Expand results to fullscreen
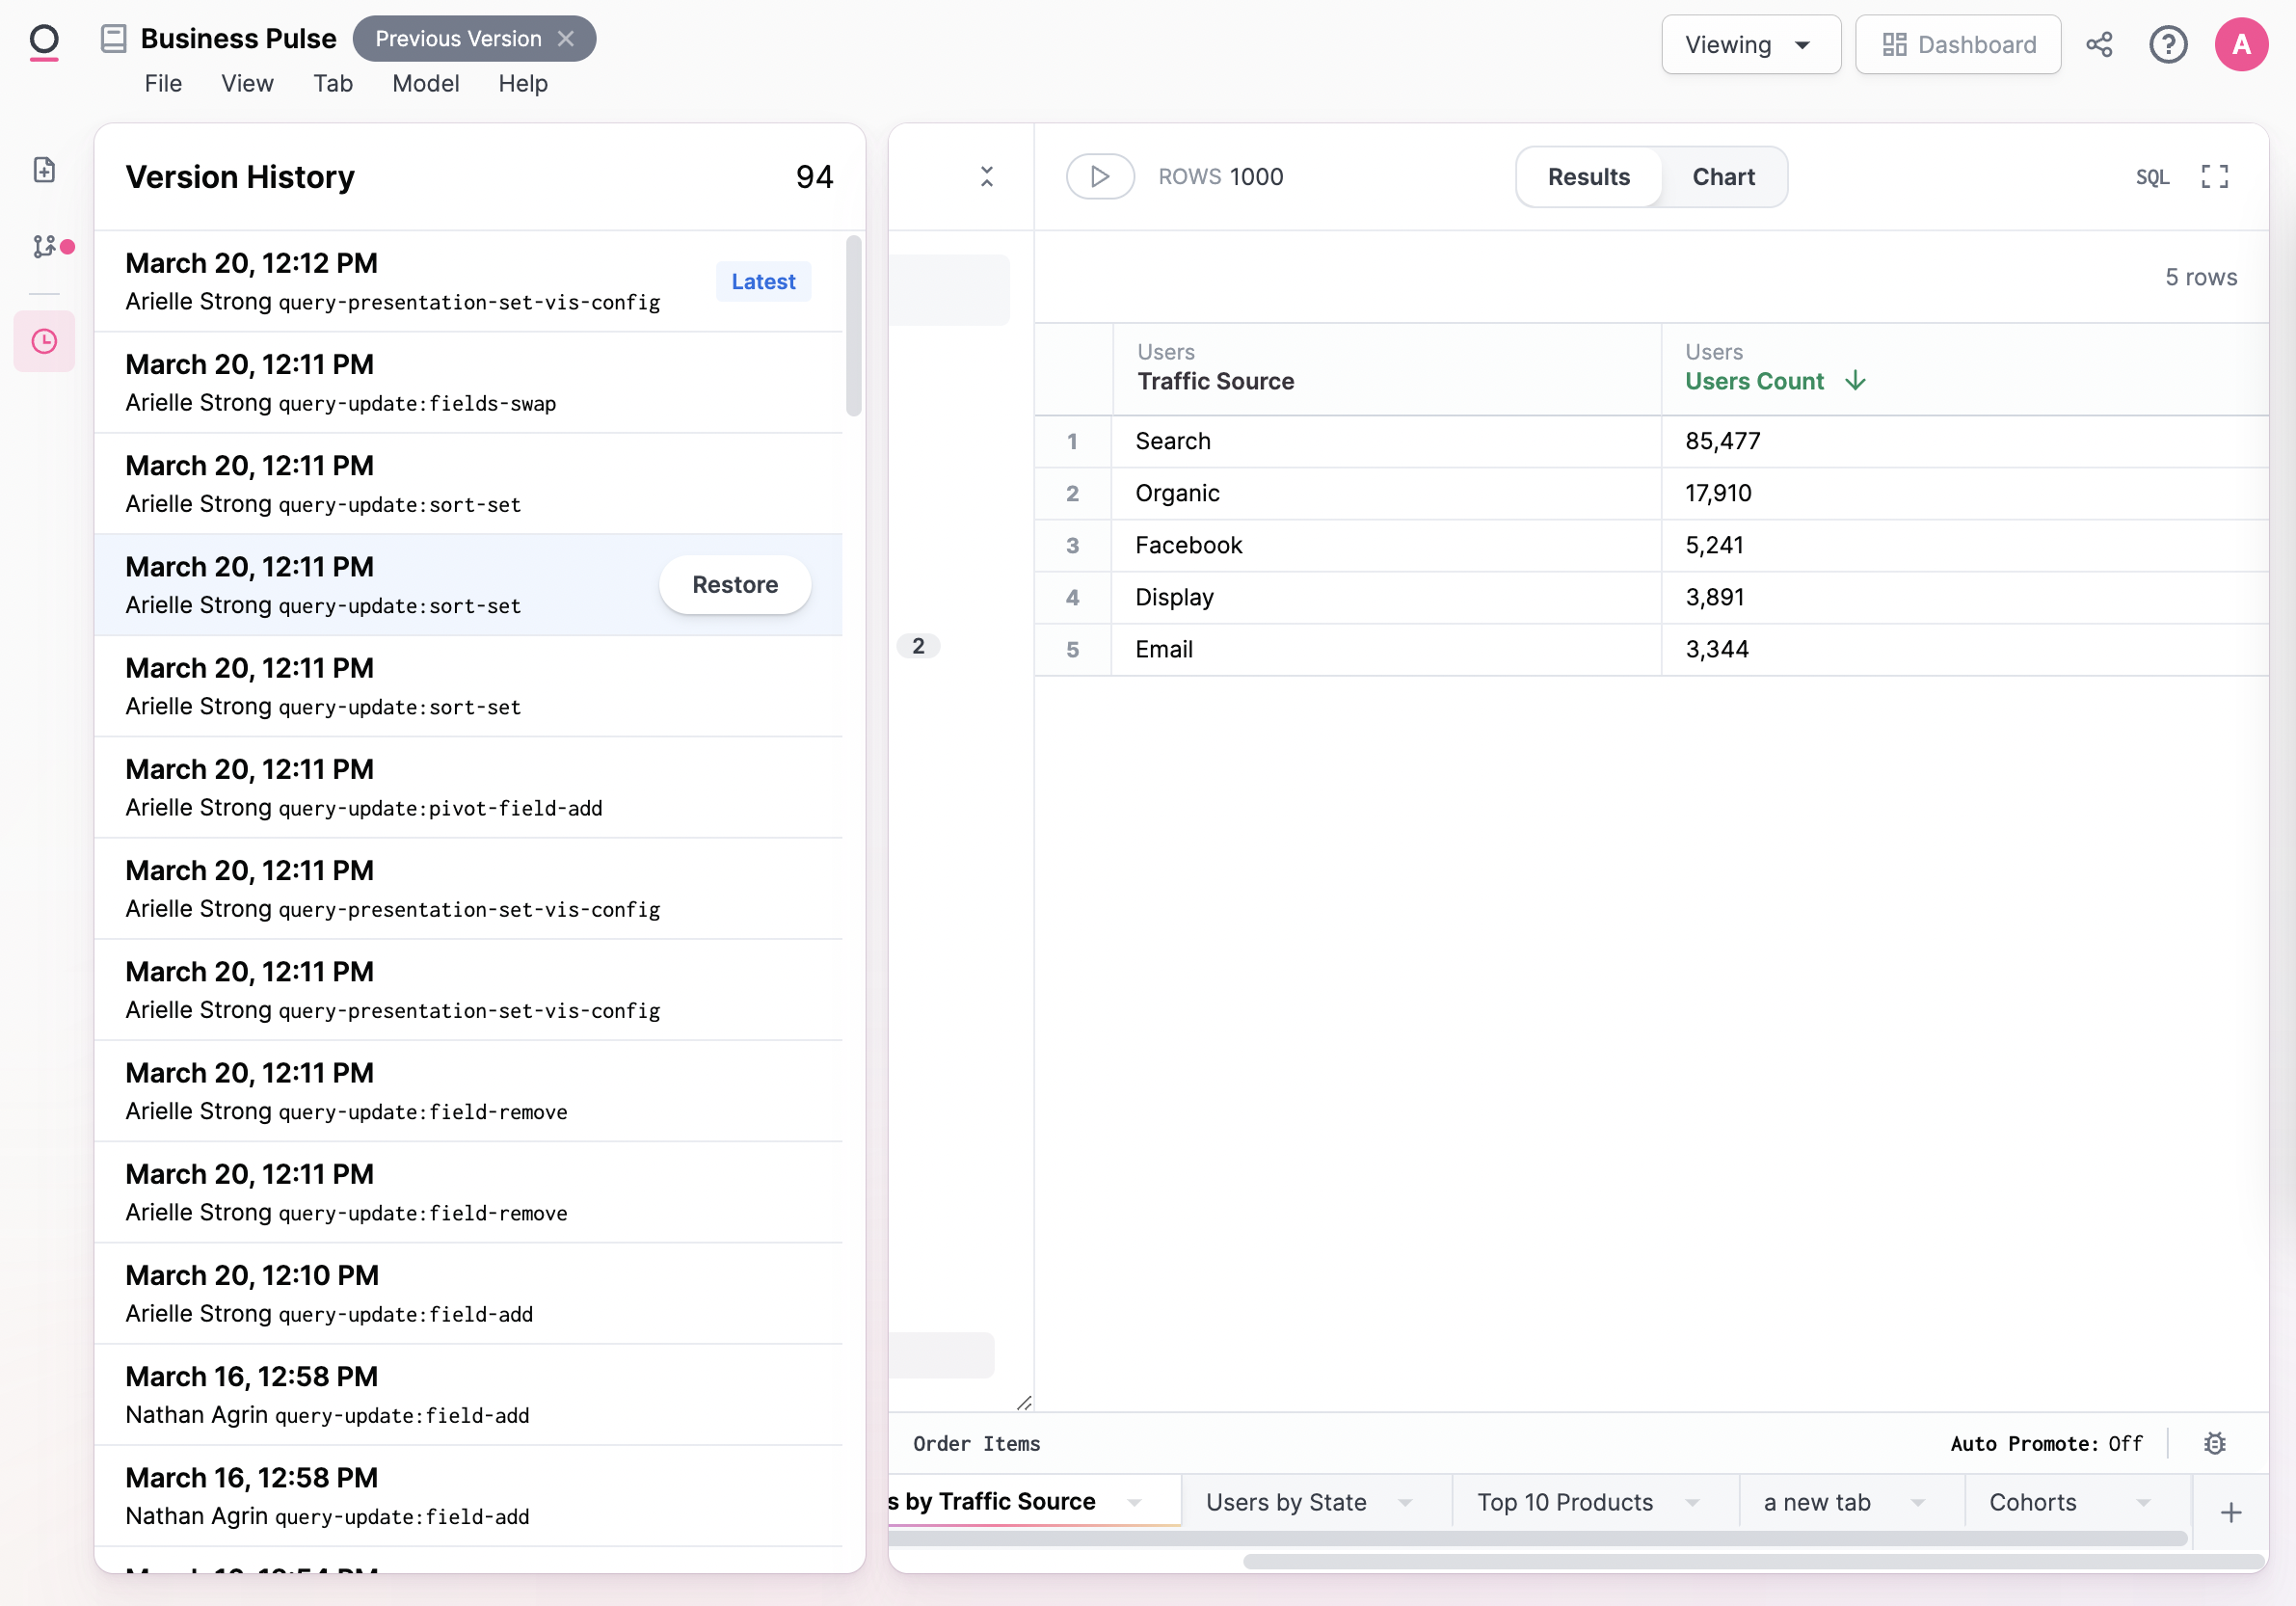This screenshot has height=1606, width=2296. click(2214, 177)
